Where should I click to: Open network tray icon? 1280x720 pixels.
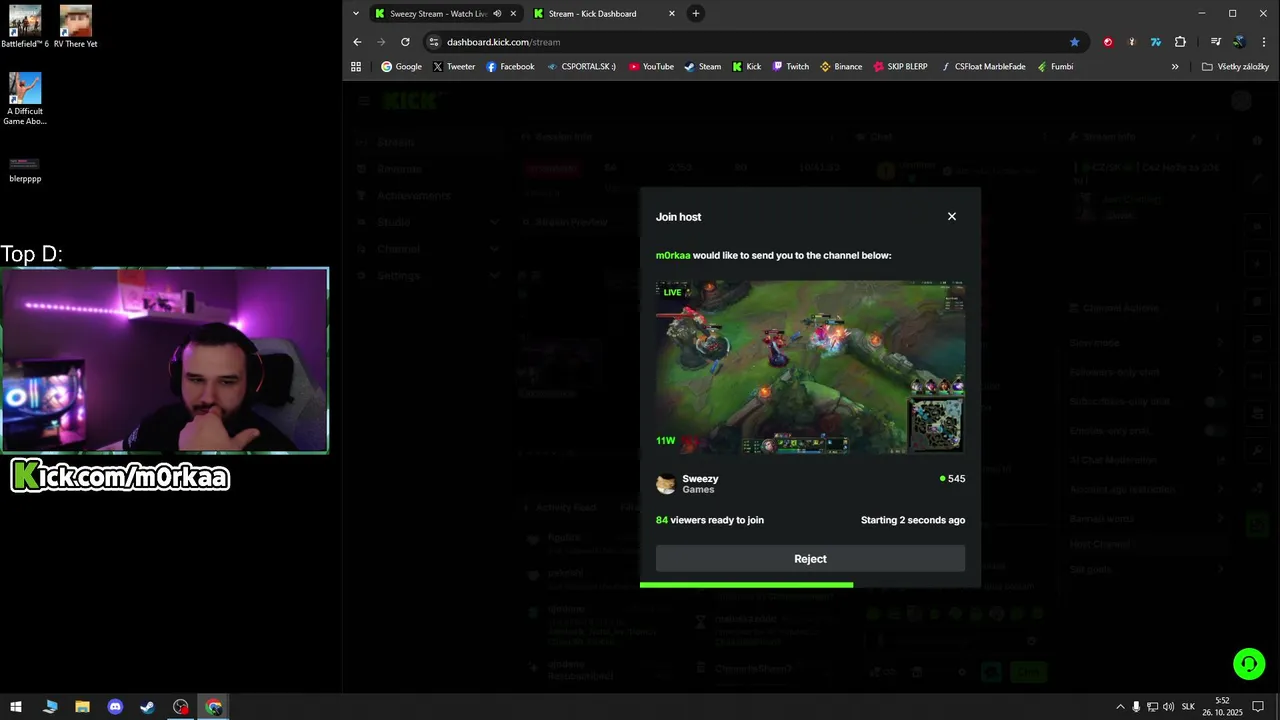1152,707
